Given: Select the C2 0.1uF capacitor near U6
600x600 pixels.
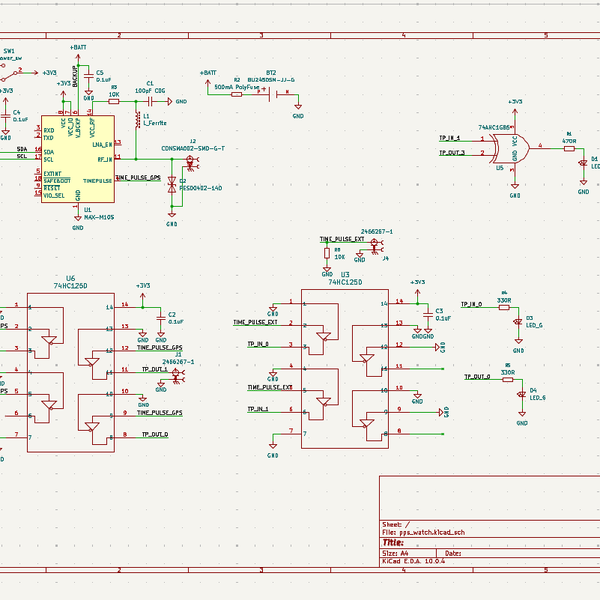Looking at the screenshot, I should [161, 318].
